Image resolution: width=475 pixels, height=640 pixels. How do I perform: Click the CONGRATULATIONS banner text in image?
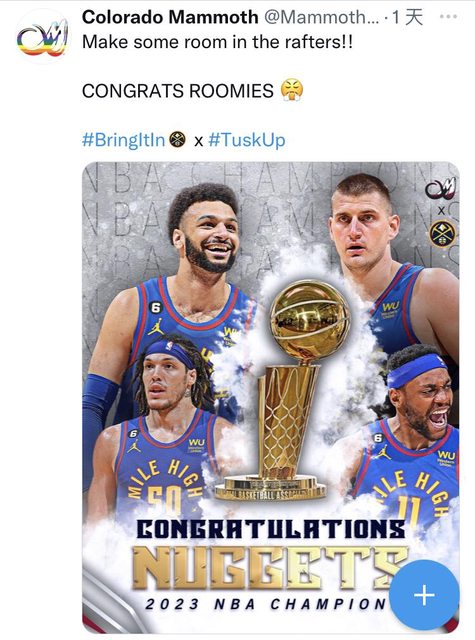pos(270,529)
